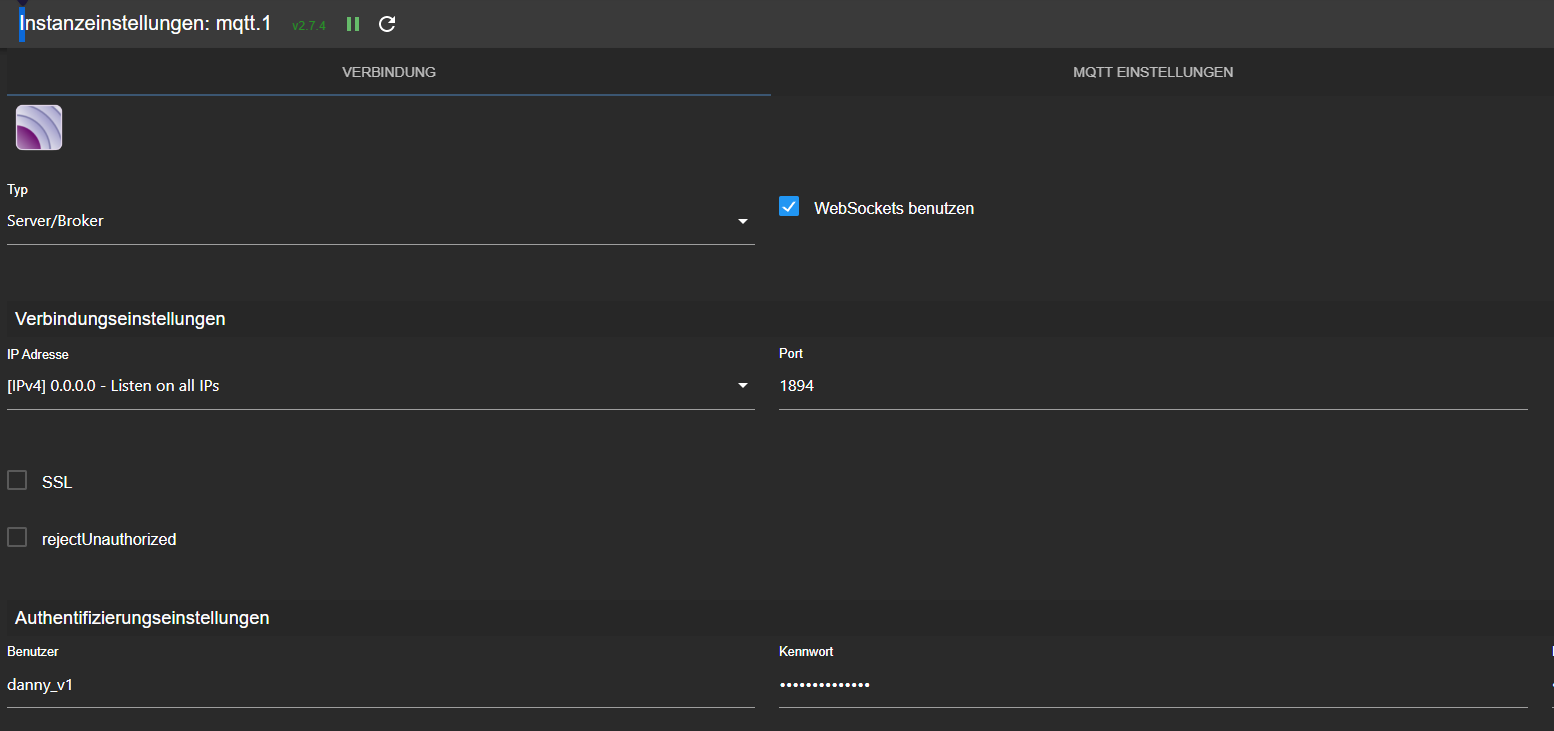Switch to the VERBINDUNG tab
Viewport: 1554px width, 731px height.
pos(389,72)
